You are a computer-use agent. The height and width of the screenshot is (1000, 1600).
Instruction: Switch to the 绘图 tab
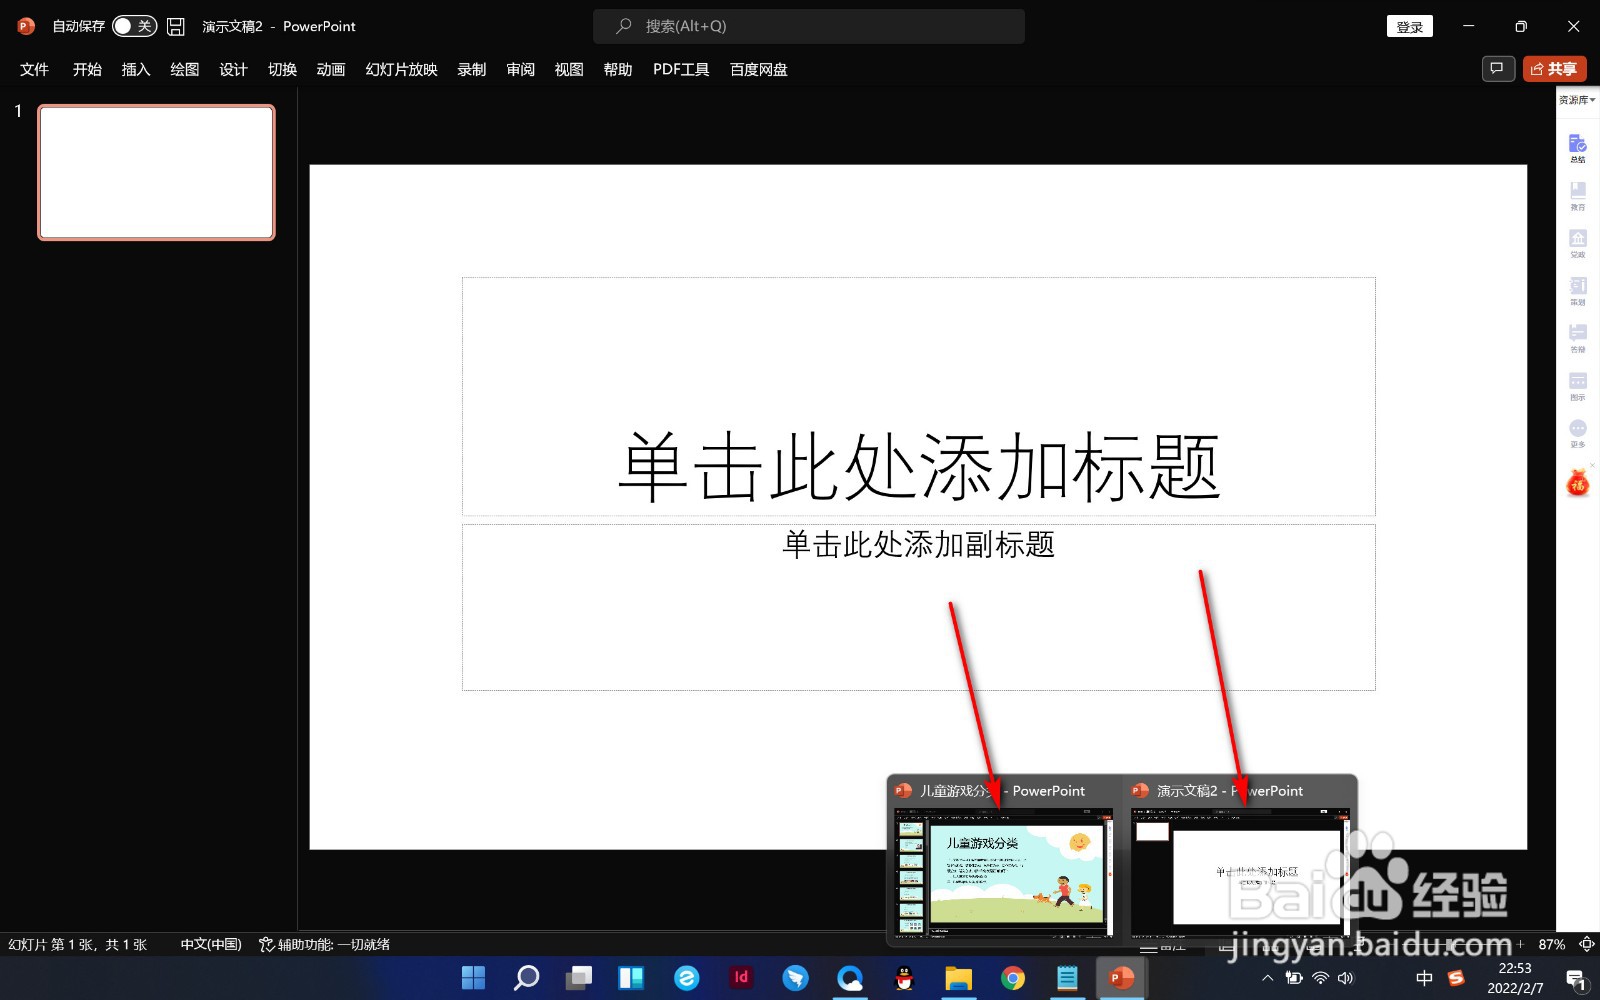(x=185, y=69)
